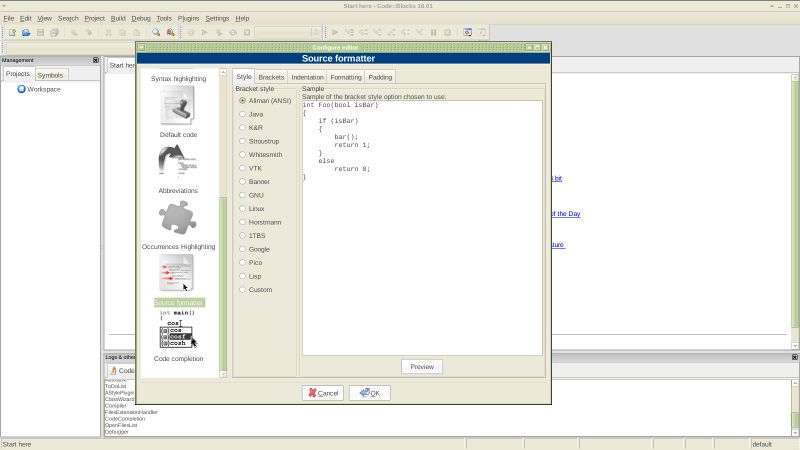
Task: Open Default code settings stamp icon
Action: 178,105
